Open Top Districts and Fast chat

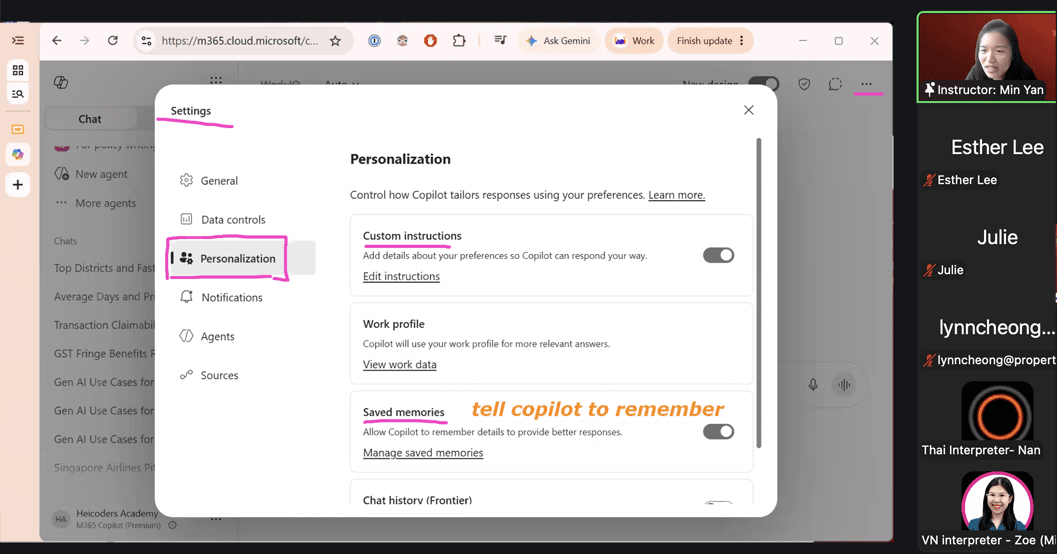[x=104, y=268]
